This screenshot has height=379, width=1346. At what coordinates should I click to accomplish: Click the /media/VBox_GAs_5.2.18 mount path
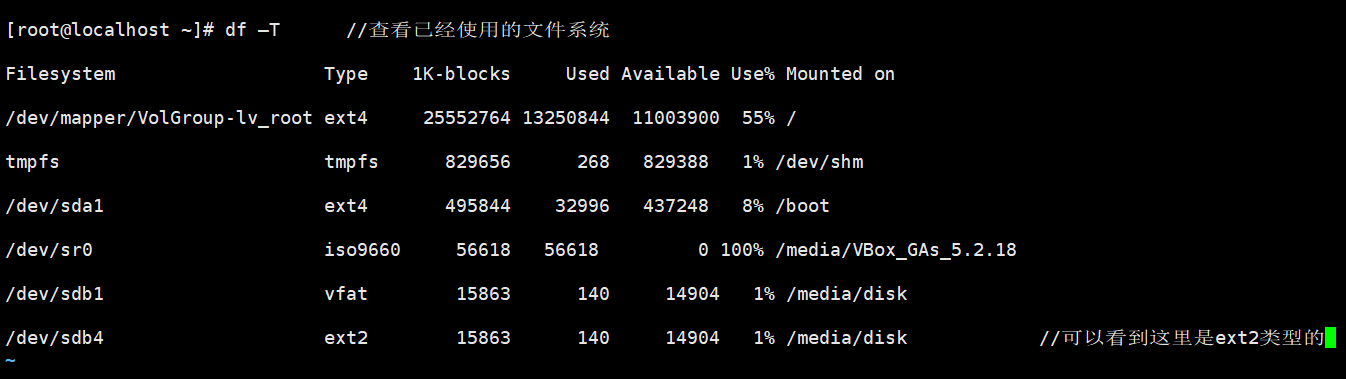click(896, 250)
